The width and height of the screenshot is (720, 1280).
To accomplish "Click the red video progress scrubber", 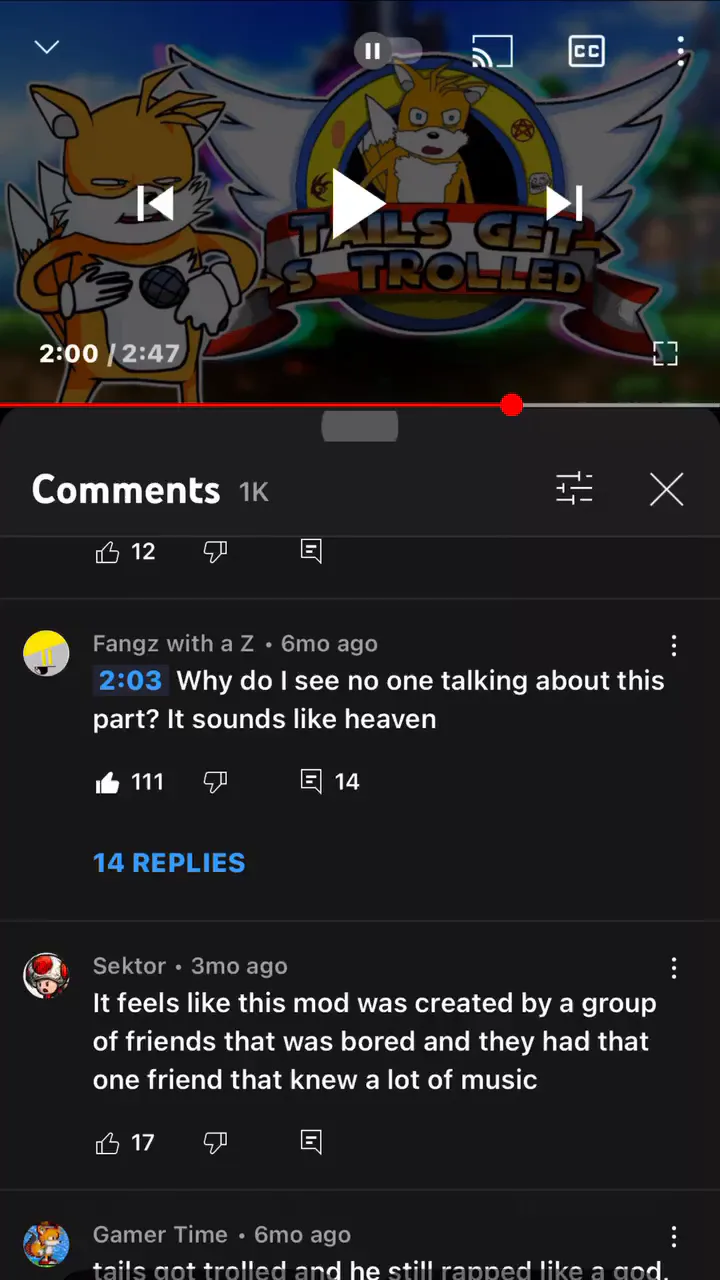I will (512, 405).
